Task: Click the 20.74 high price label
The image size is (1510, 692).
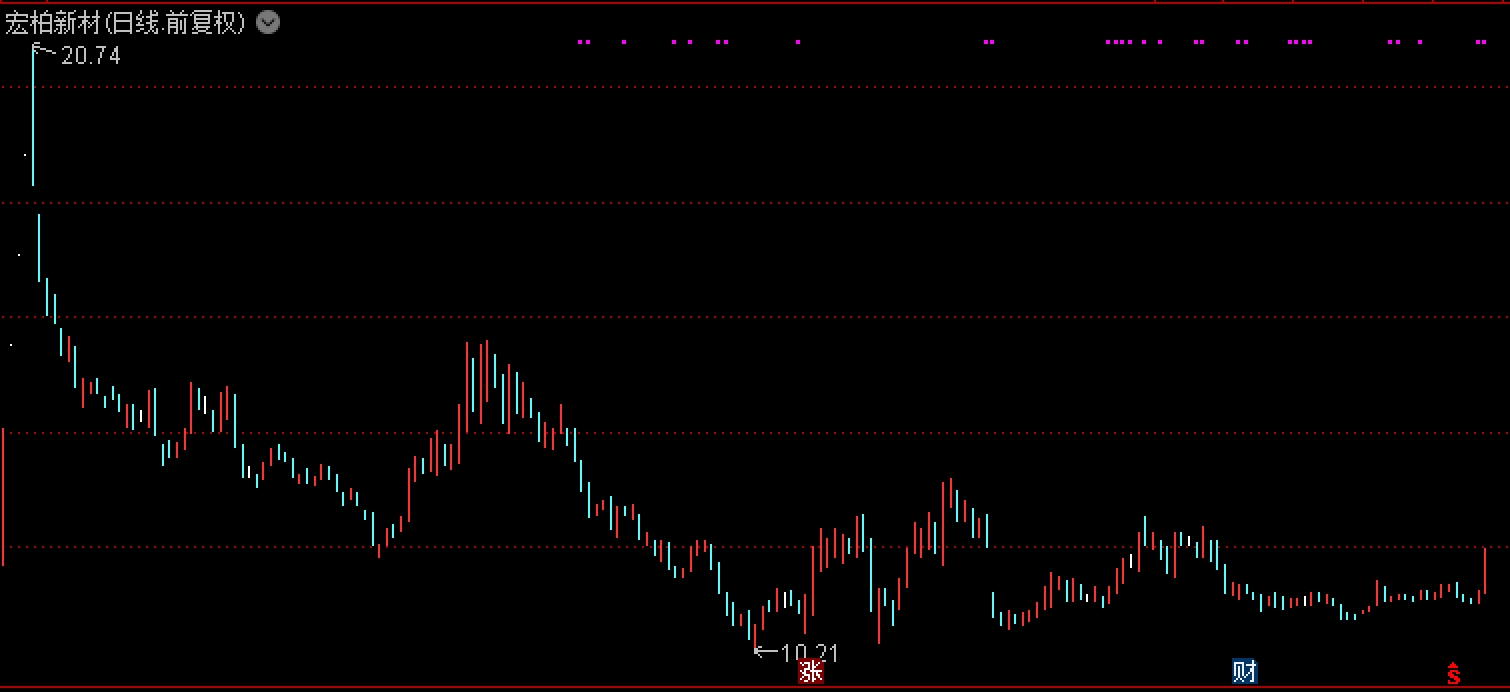Action: click(x=91, y=56)
